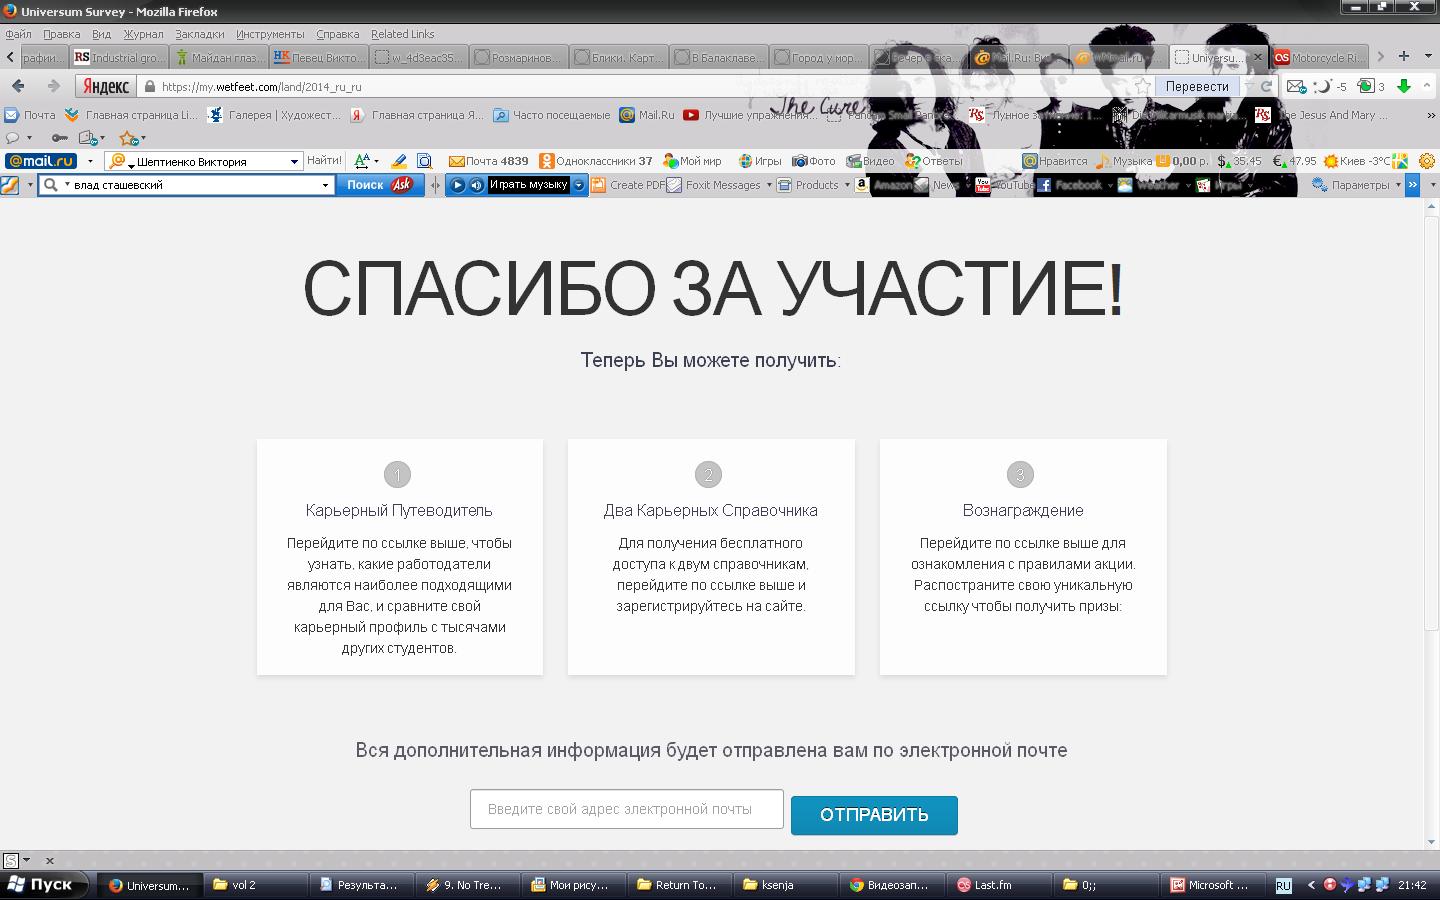Expand the Foxit Messages dropdown
This screenshot has height=900, width=1440.
[768, 185]
